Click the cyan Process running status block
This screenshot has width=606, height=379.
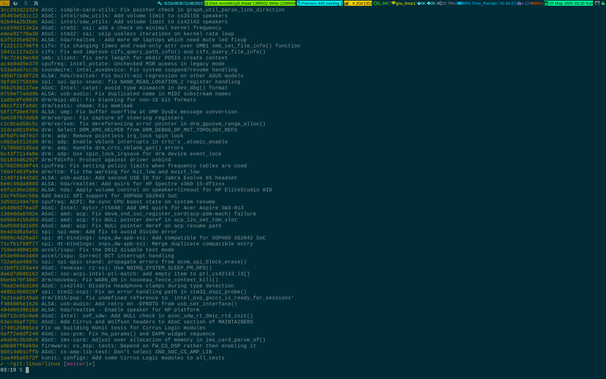pyautogui.click(x=320, y=3)
